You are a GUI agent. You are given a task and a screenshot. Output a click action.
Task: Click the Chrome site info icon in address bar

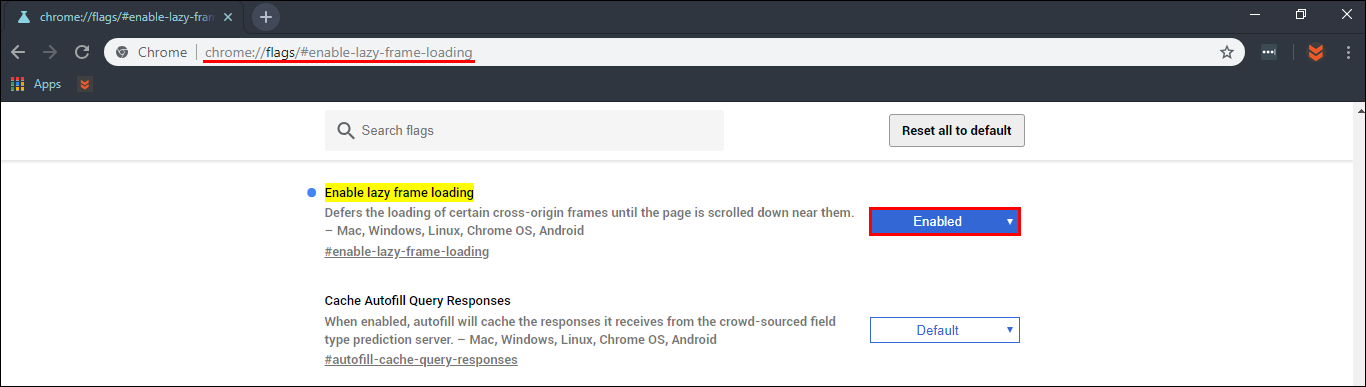[x=122, y=52]
